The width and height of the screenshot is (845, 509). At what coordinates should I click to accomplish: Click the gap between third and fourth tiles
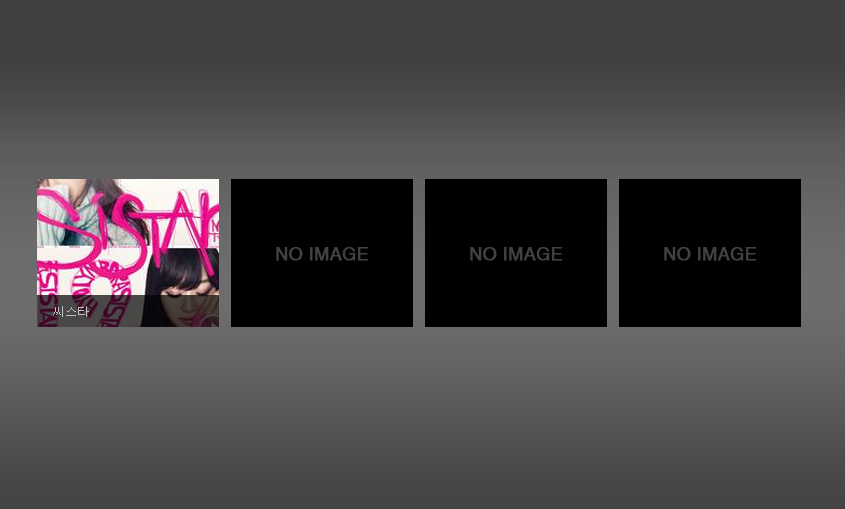613,253
